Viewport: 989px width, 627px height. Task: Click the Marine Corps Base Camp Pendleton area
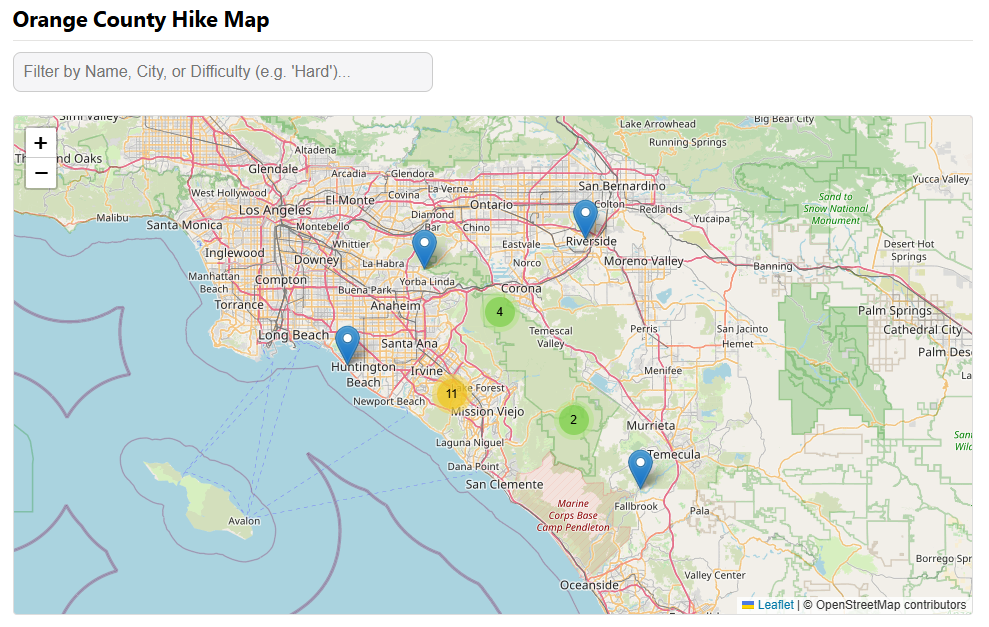[573, 515]
